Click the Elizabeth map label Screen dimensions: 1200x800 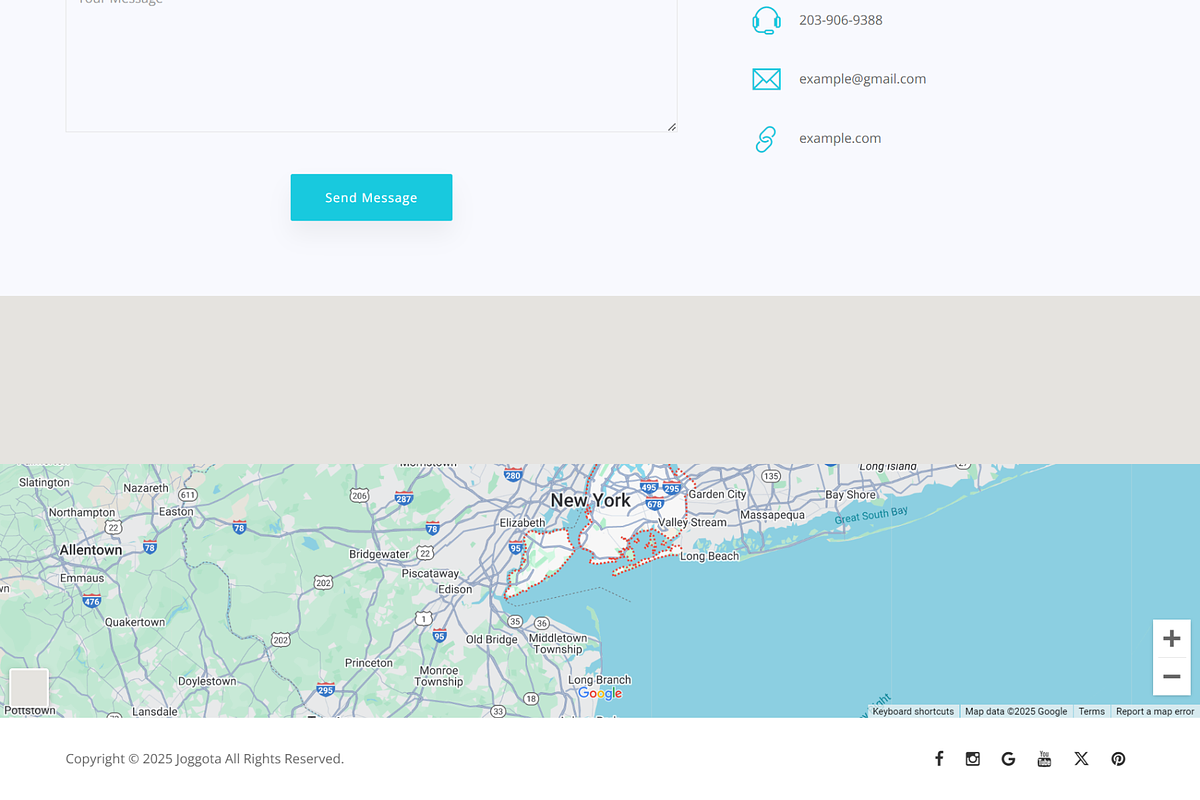(523, 522)
